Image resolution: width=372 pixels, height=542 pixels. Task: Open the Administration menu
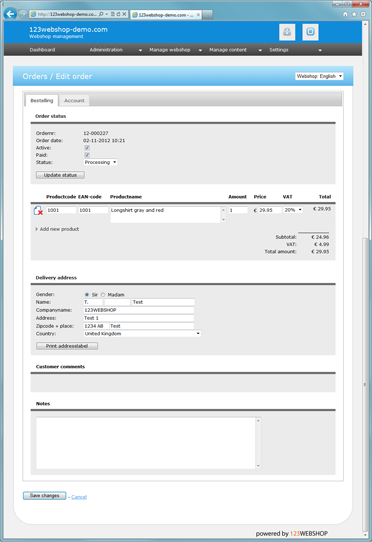(106, 50)
